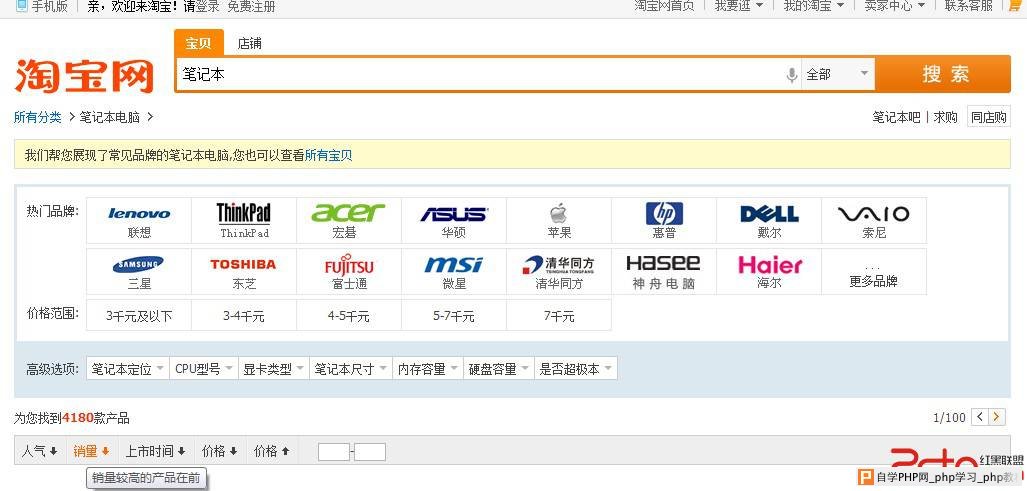This screenshot has height=491, width=1027.
Task: Select the Samsung 三星 brand logo
Action: (x=138, y=264)
